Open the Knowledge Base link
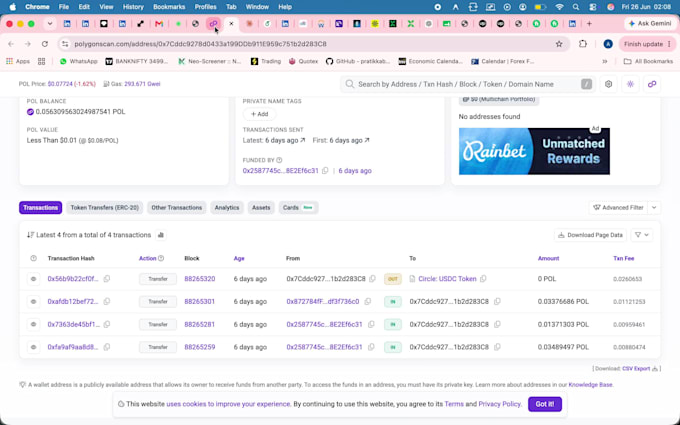Viewport: 680px width, 425px height. pyautogui.click(x=590, y=385)
